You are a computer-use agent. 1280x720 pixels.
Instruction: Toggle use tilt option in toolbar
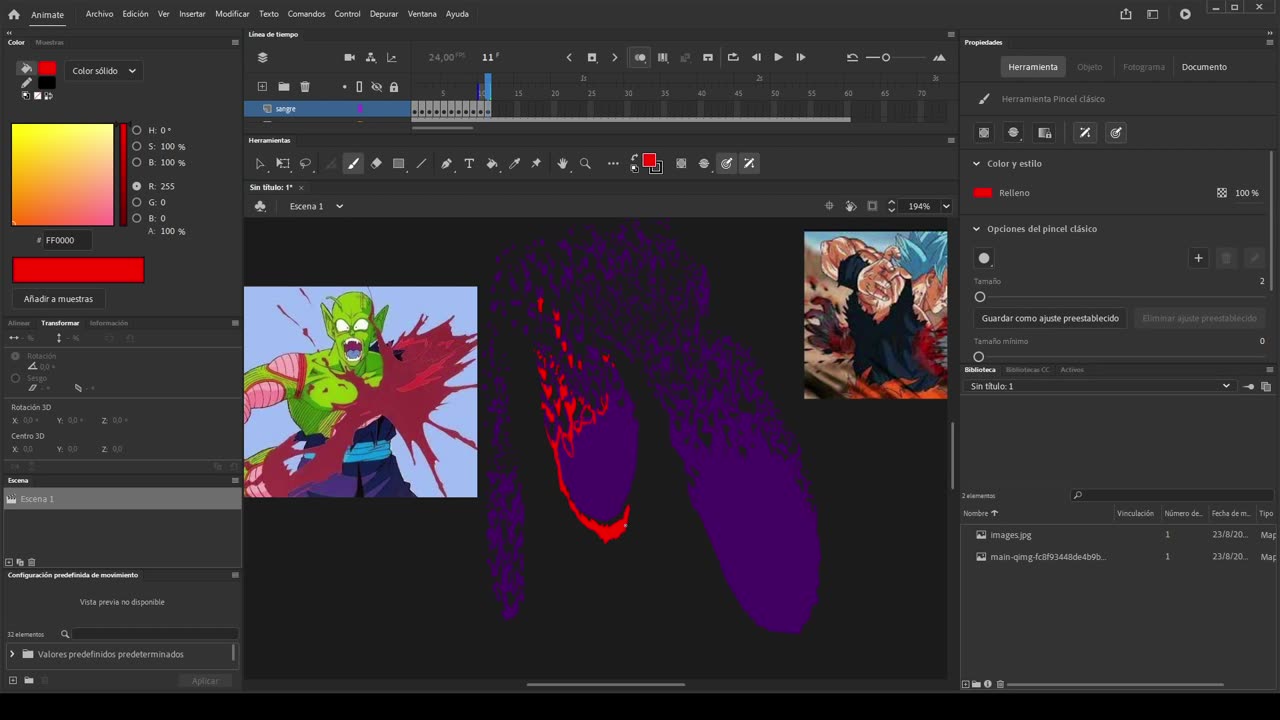click(x=749, y=163)
